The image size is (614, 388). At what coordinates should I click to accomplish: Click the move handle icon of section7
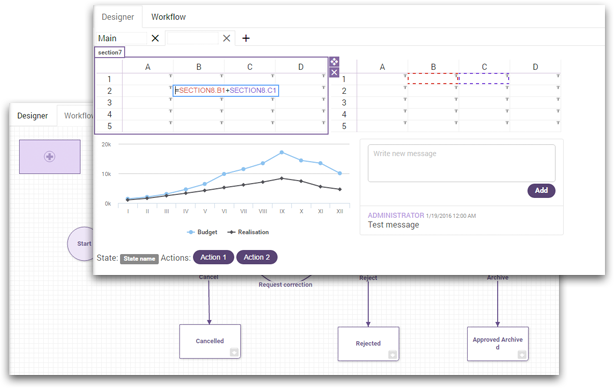(x=334, y=62)
